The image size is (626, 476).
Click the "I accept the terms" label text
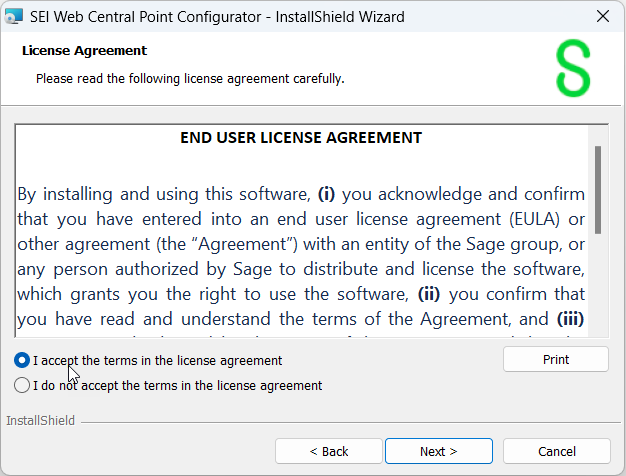[157, 360]
